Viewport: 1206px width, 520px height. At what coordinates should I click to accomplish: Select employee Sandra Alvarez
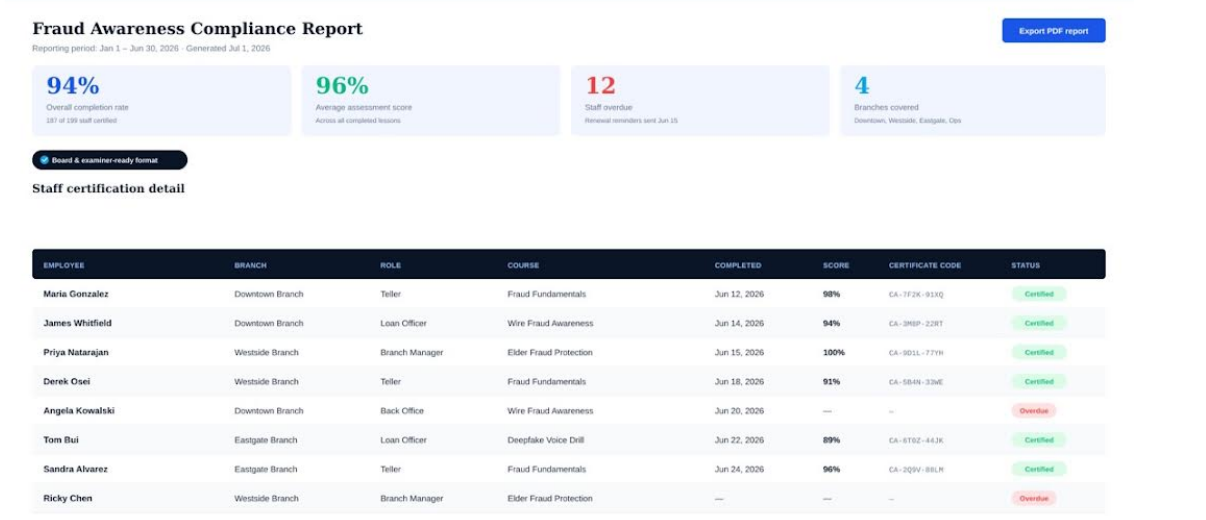pyautogui.click(x=78, y=468)
